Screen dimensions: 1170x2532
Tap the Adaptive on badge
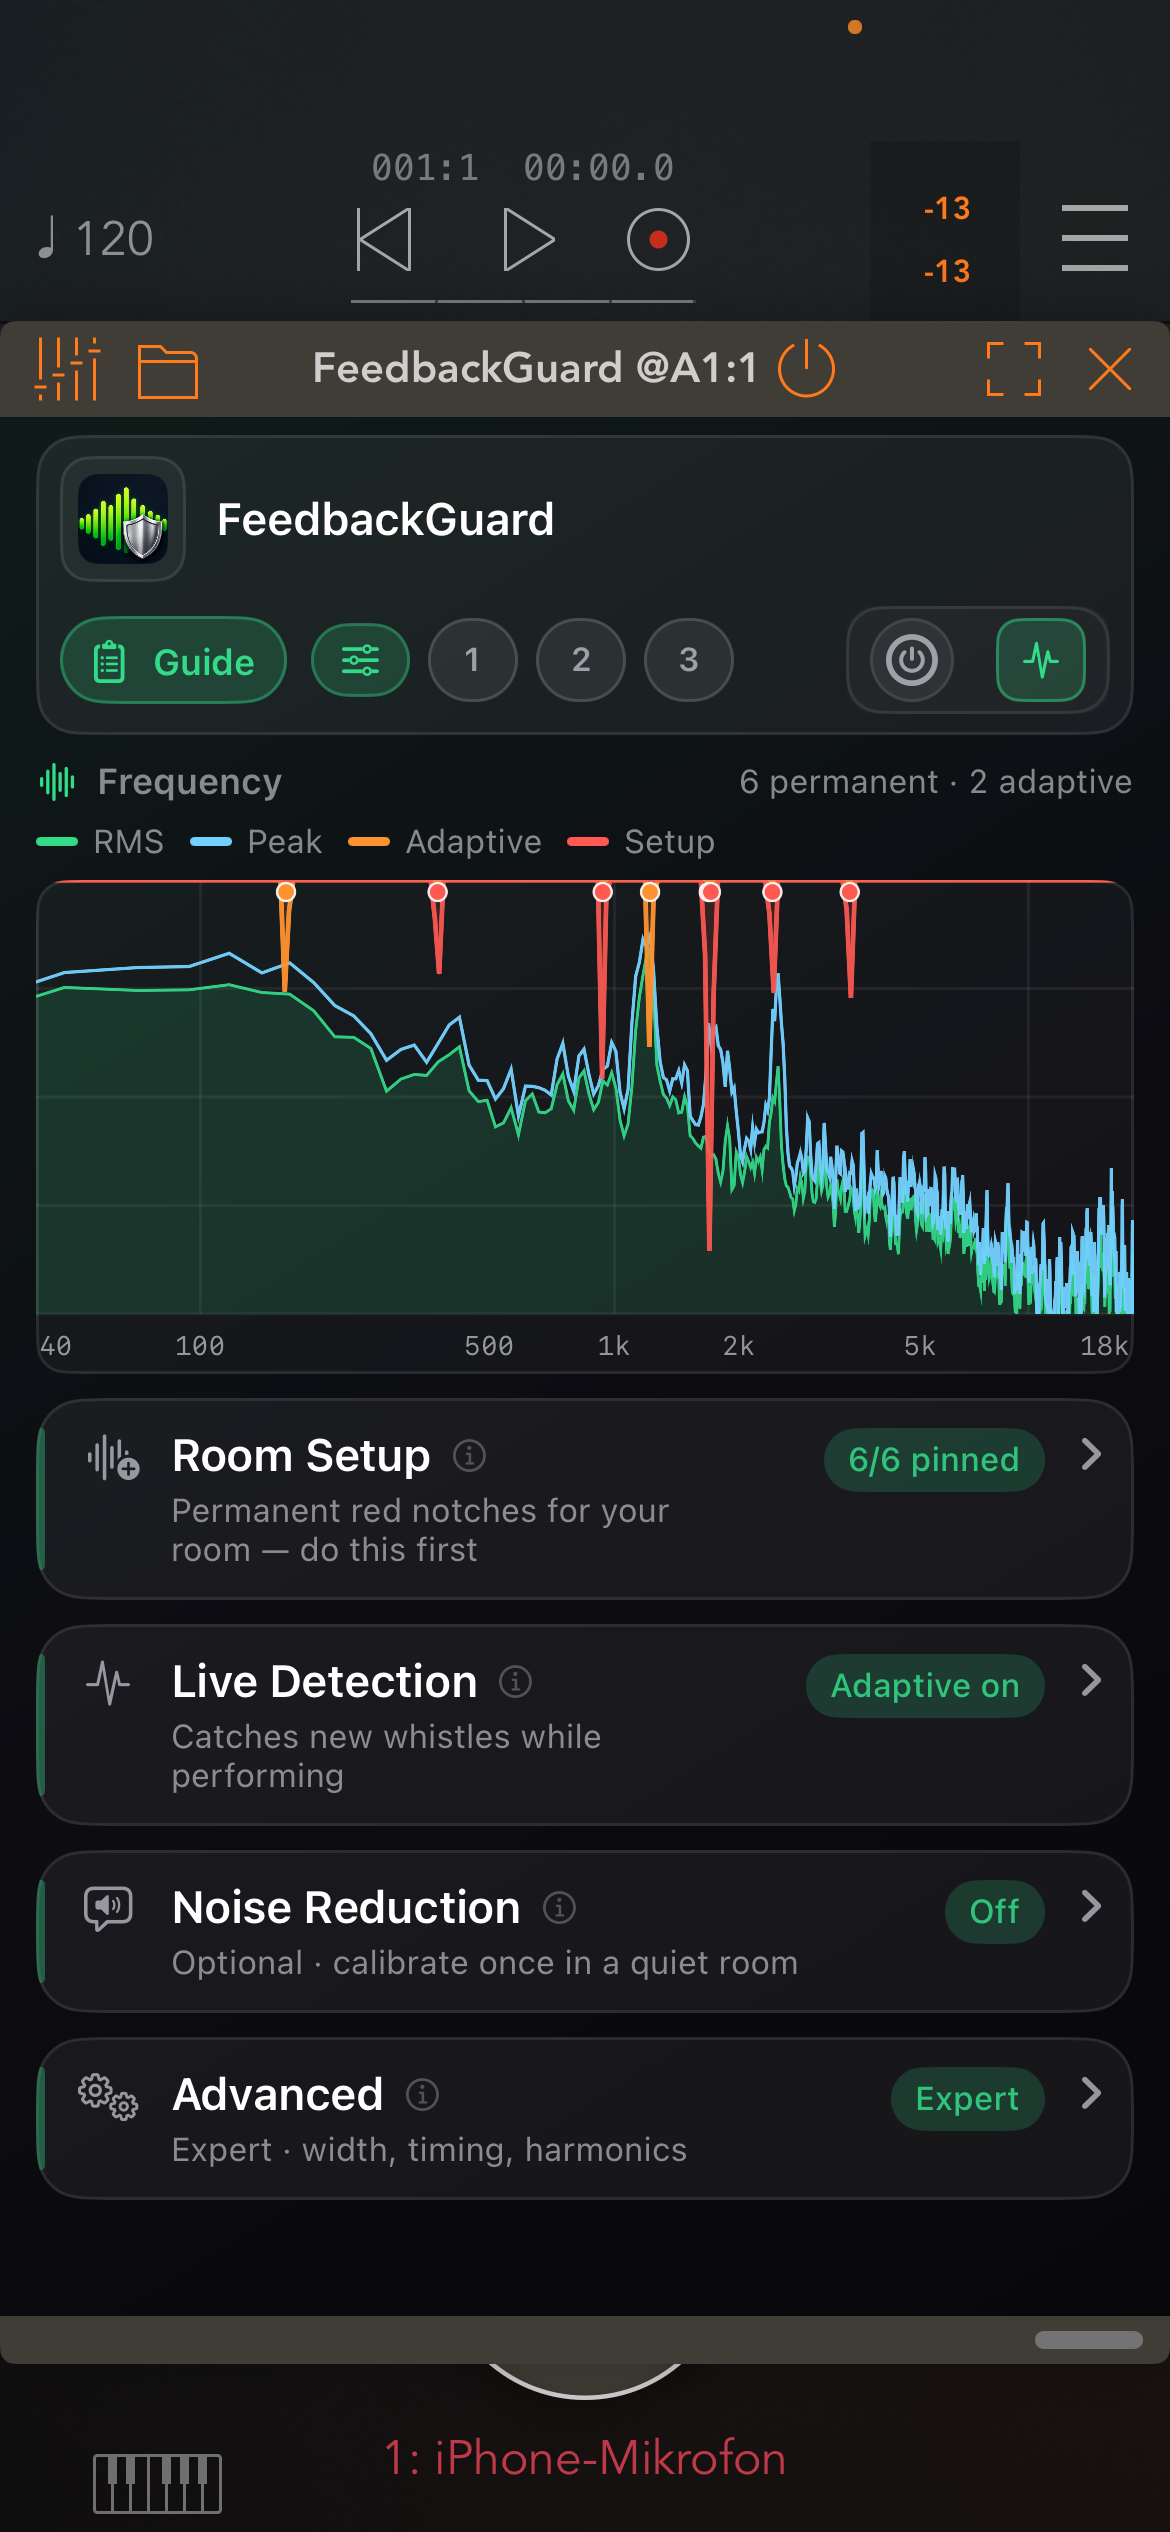[925, 1686]
